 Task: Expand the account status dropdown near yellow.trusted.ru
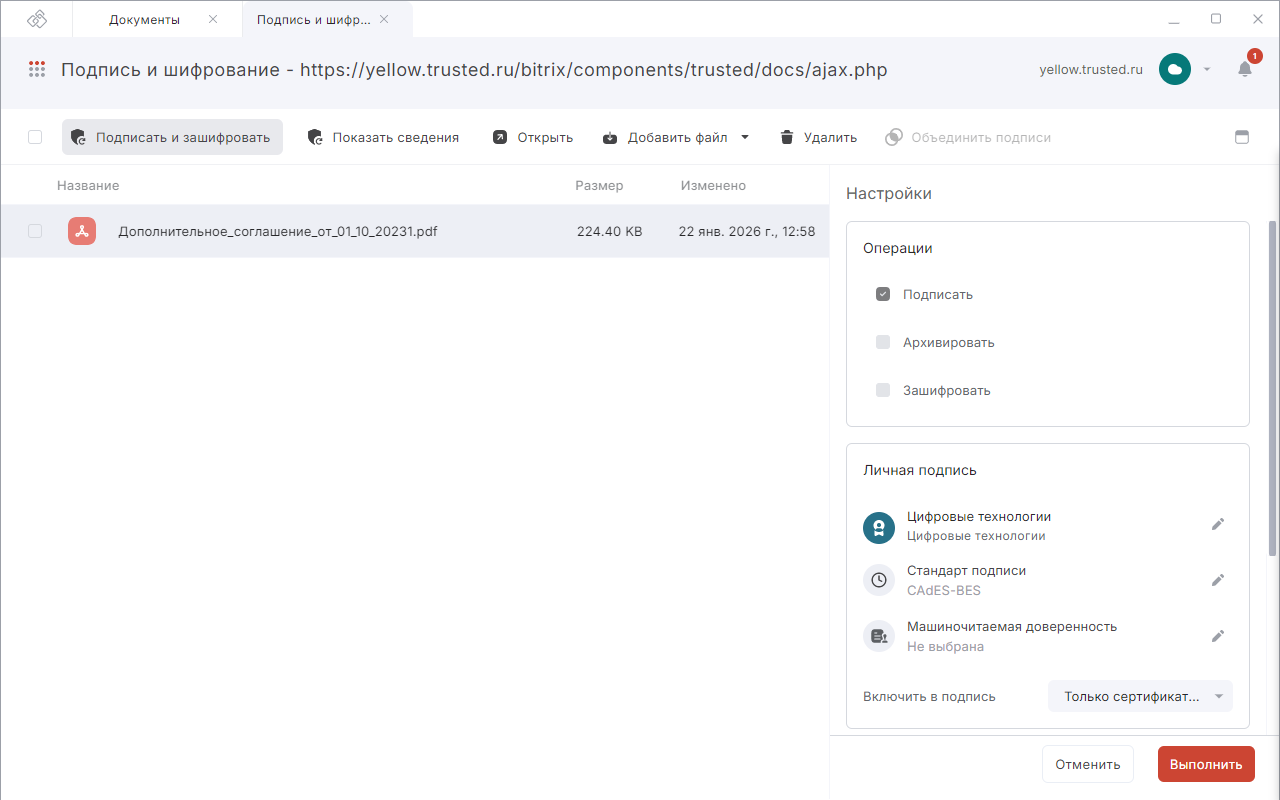pyautogui.click(x=1206, y=70)
